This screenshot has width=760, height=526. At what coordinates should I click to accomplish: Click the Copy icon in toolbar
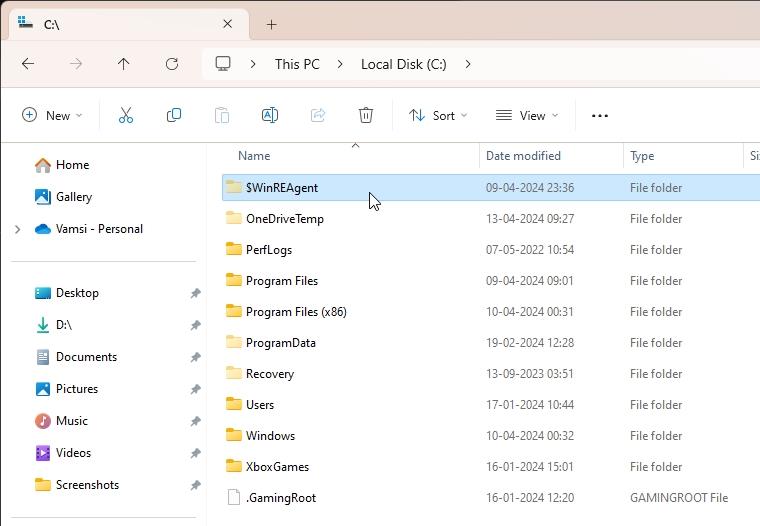[x=174, y=115]
